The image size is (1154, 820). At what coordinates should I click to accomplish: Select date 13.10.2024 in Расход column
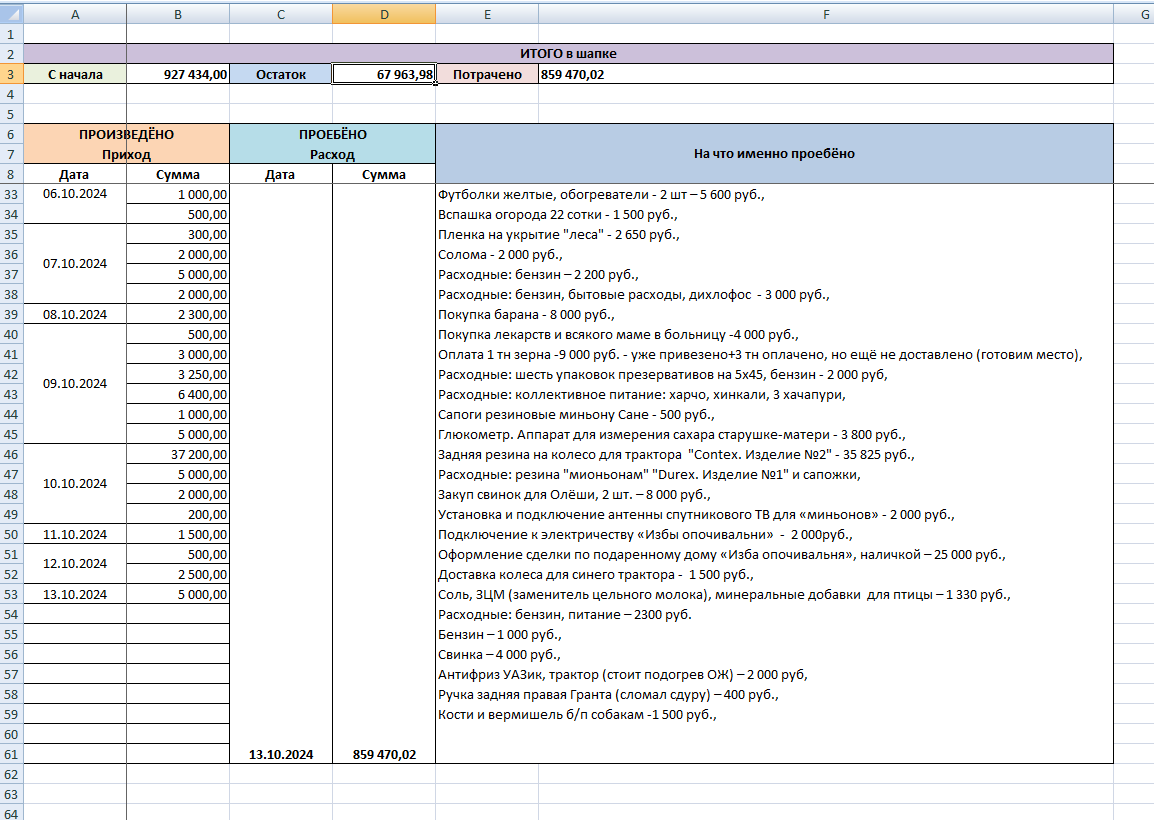click(280, 754)
